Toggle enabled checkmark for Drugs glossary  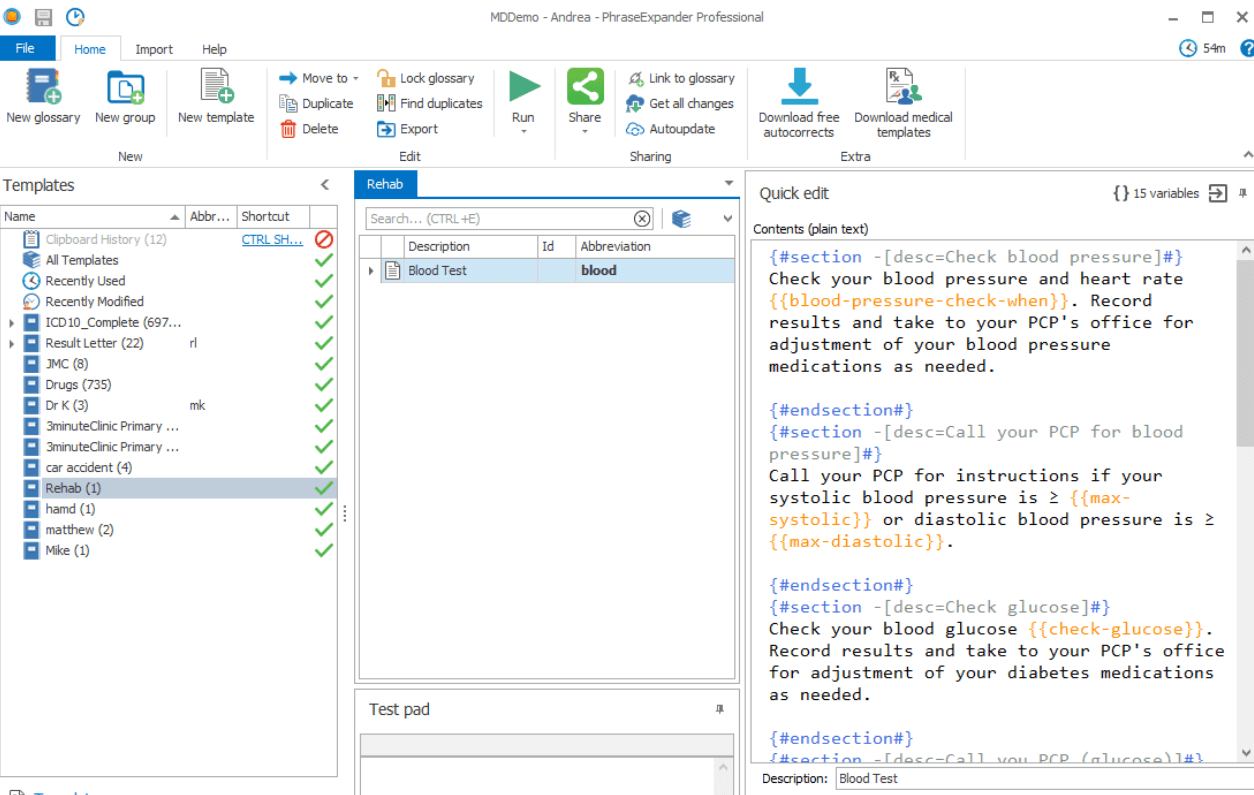tap(323, 385)
